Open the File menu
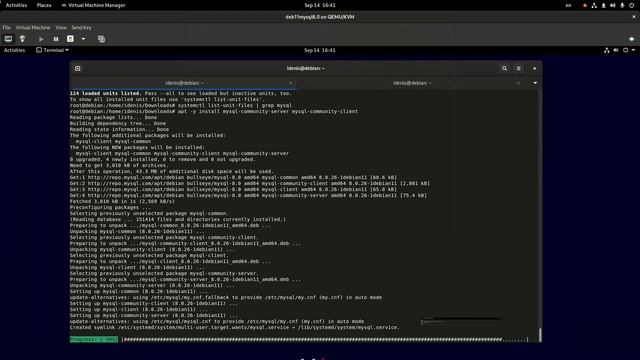Viewport: 640px width, 360px height. (7, 28)
